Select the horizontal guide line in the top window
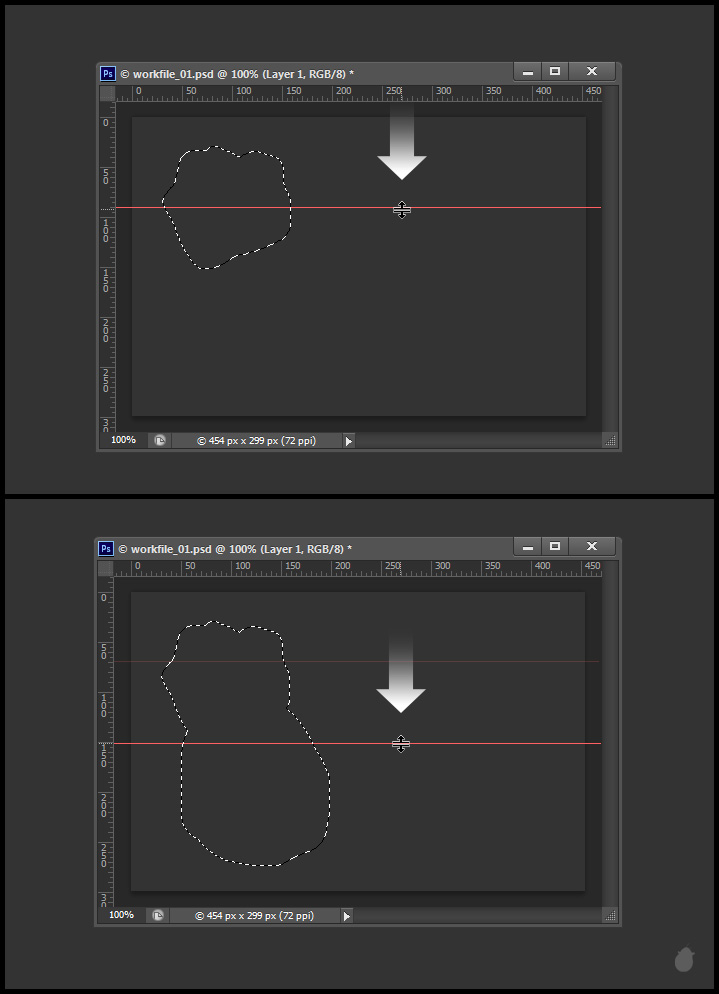The width and height of the screenshot is (719, 994). click(500, 207)
